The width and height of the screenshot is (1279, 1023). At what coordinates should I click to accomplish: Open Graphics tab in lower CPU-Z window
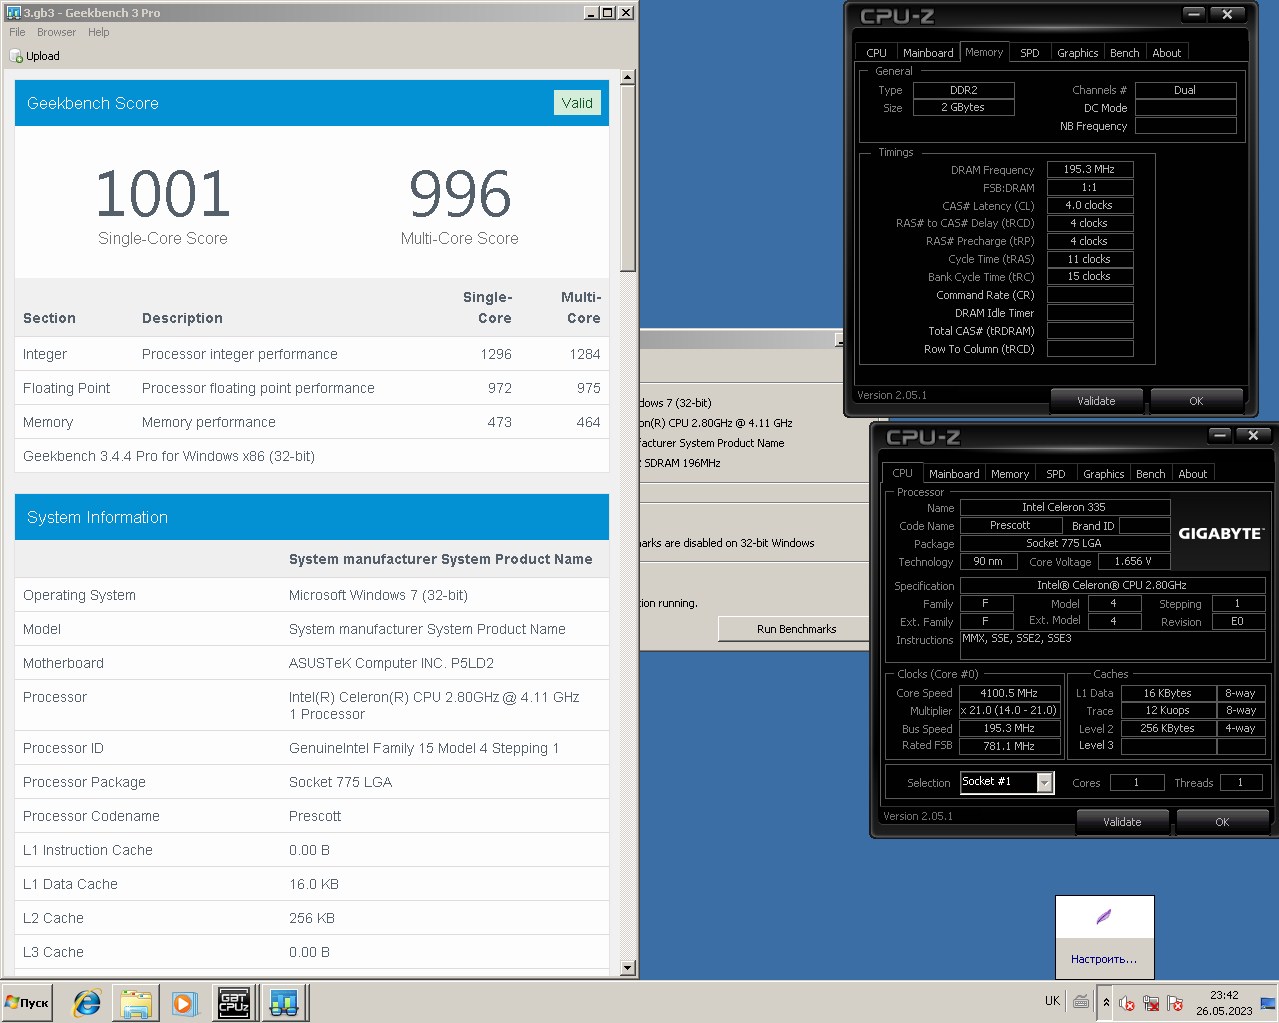(1103, 474)
